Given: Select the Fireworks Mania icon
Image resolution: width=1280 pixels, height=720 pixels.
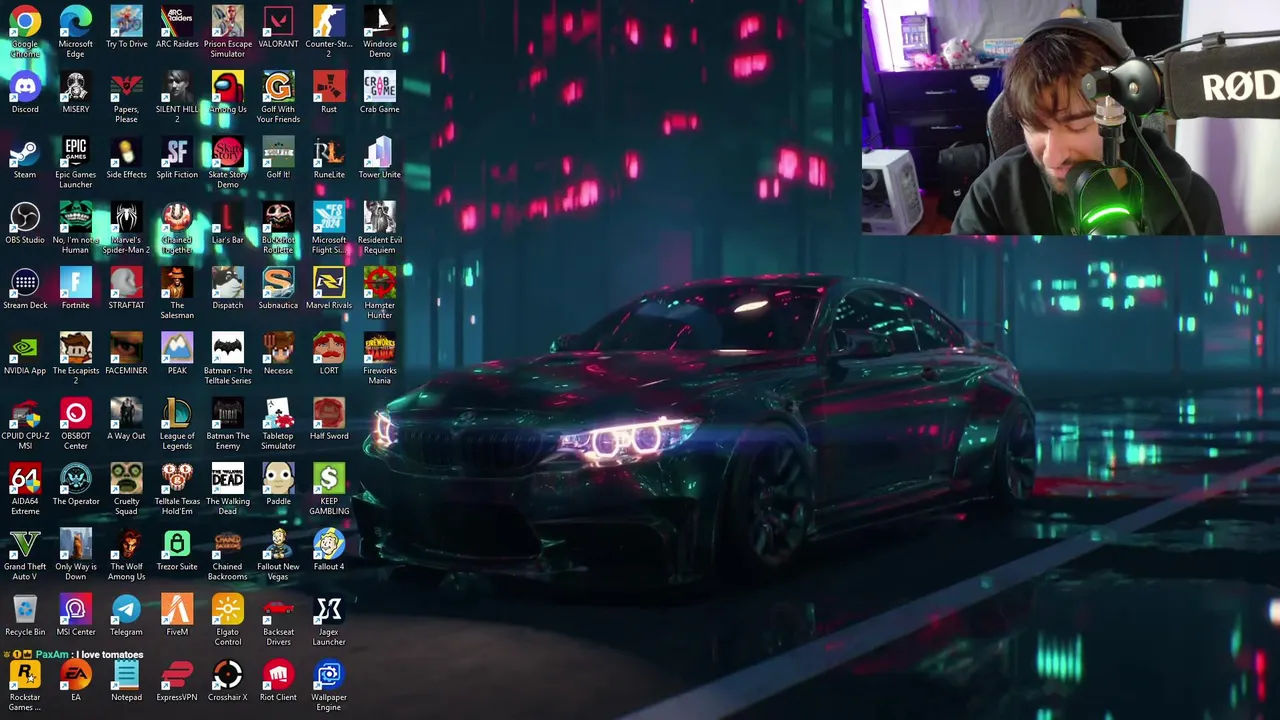Looking at the screenshot, I should click(x=380, y=348).
